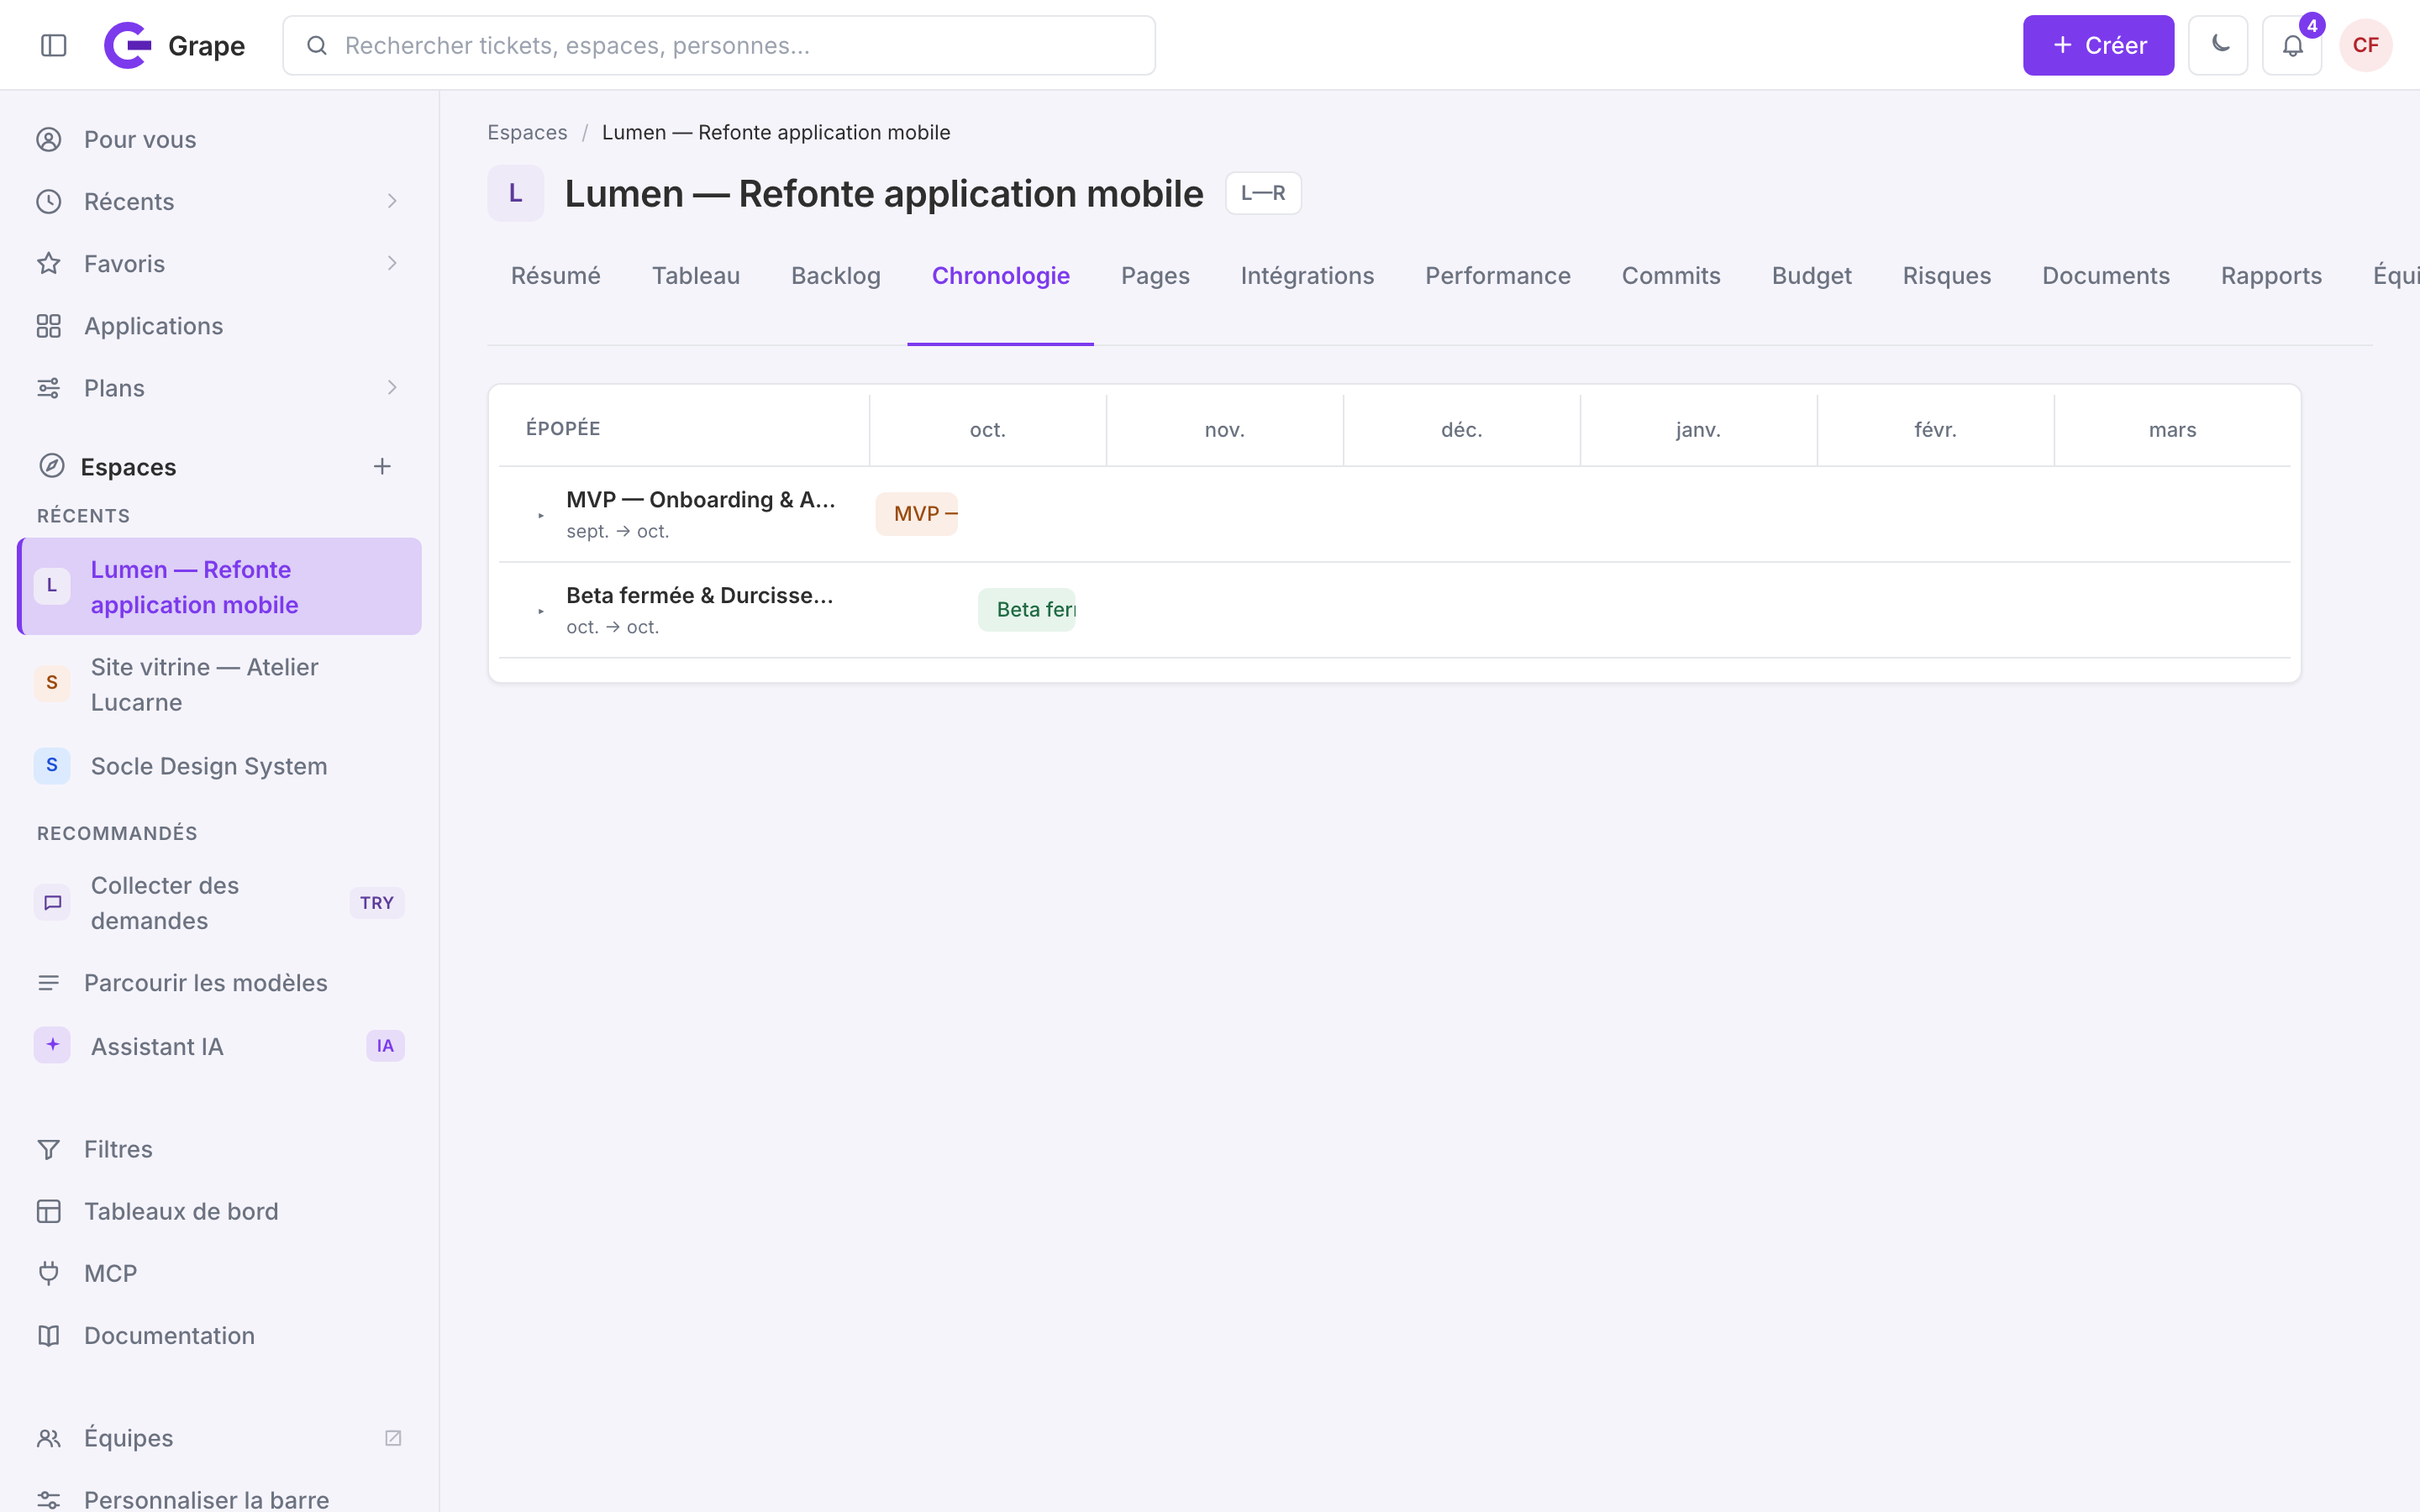Viewport: 2420px width, 1512px height.
Task: Click the Tableaux de bord layout icon
Action: click(49, 1211)
